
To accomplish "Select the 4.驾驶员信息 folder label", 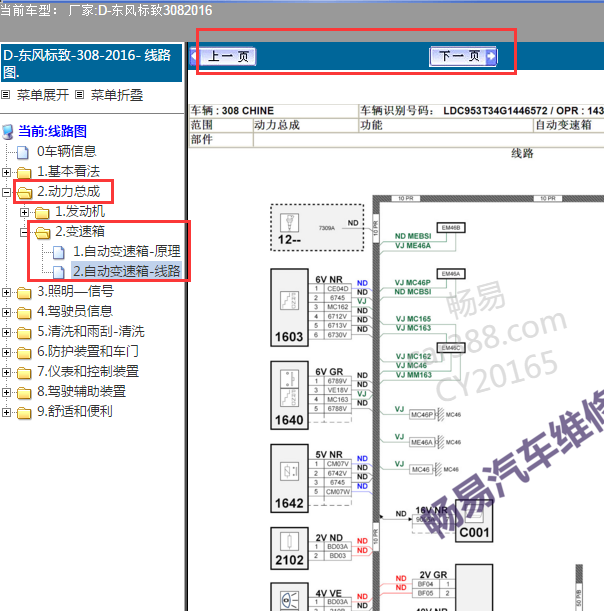I will coord(75,311).
